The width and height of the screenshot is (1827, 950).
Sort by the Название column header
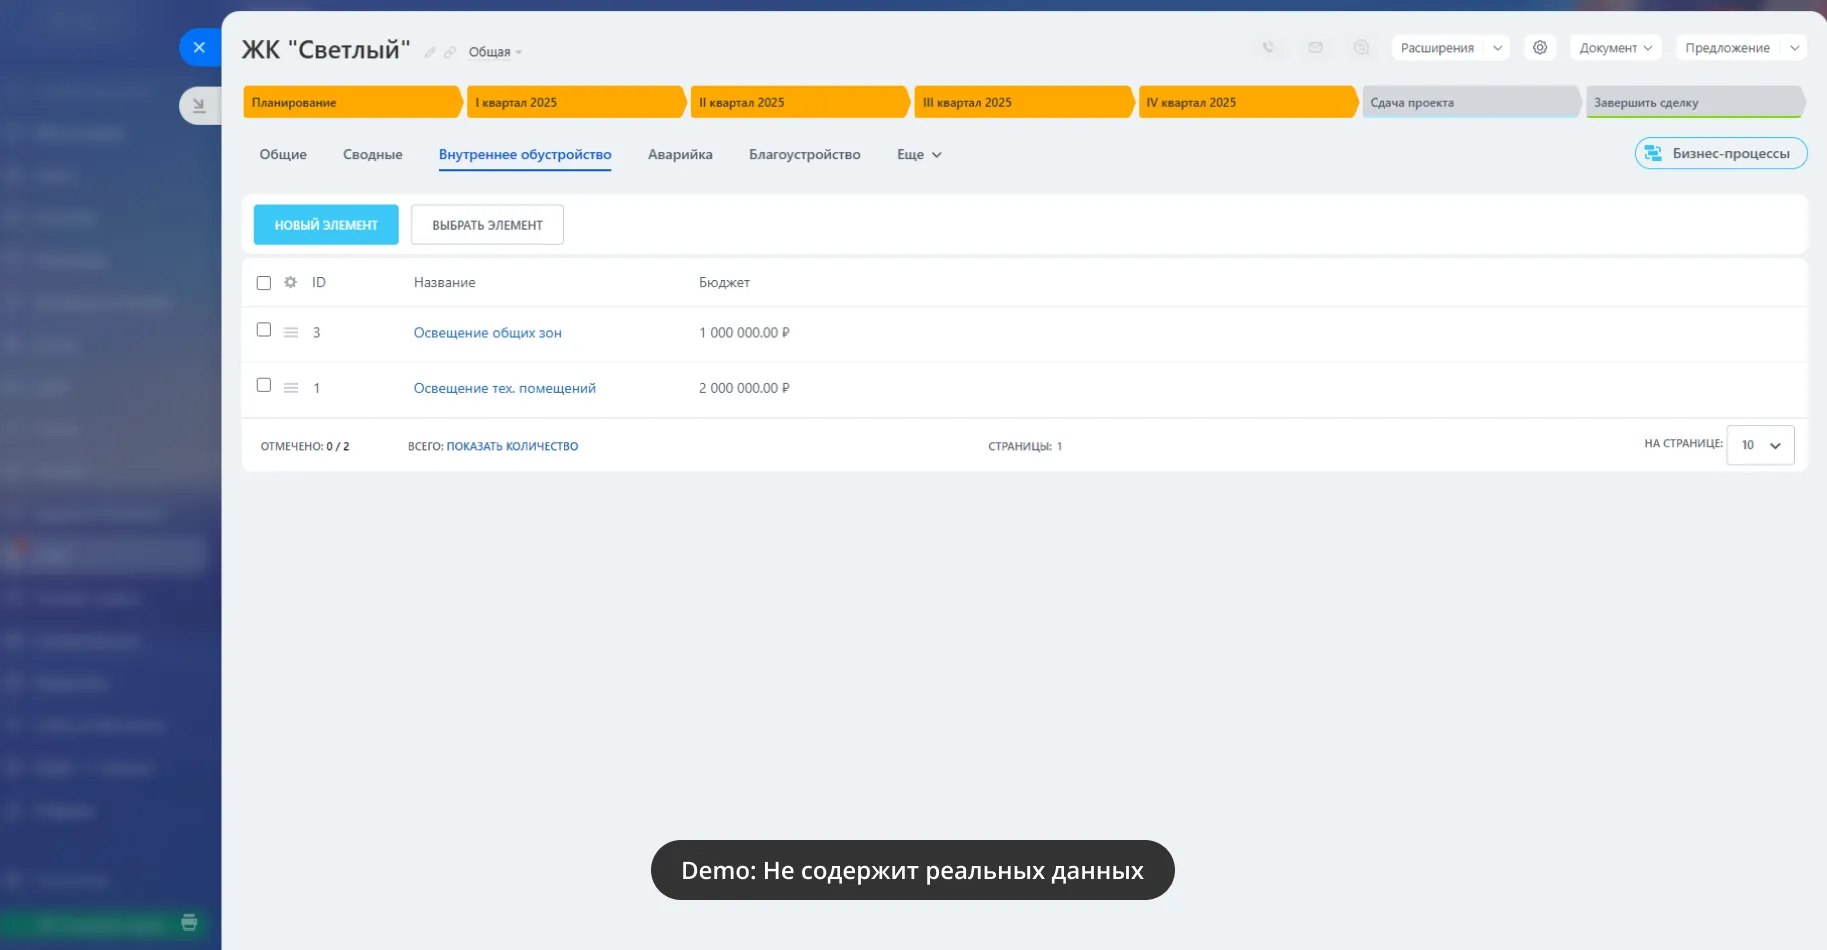click(x=445, y=282)
